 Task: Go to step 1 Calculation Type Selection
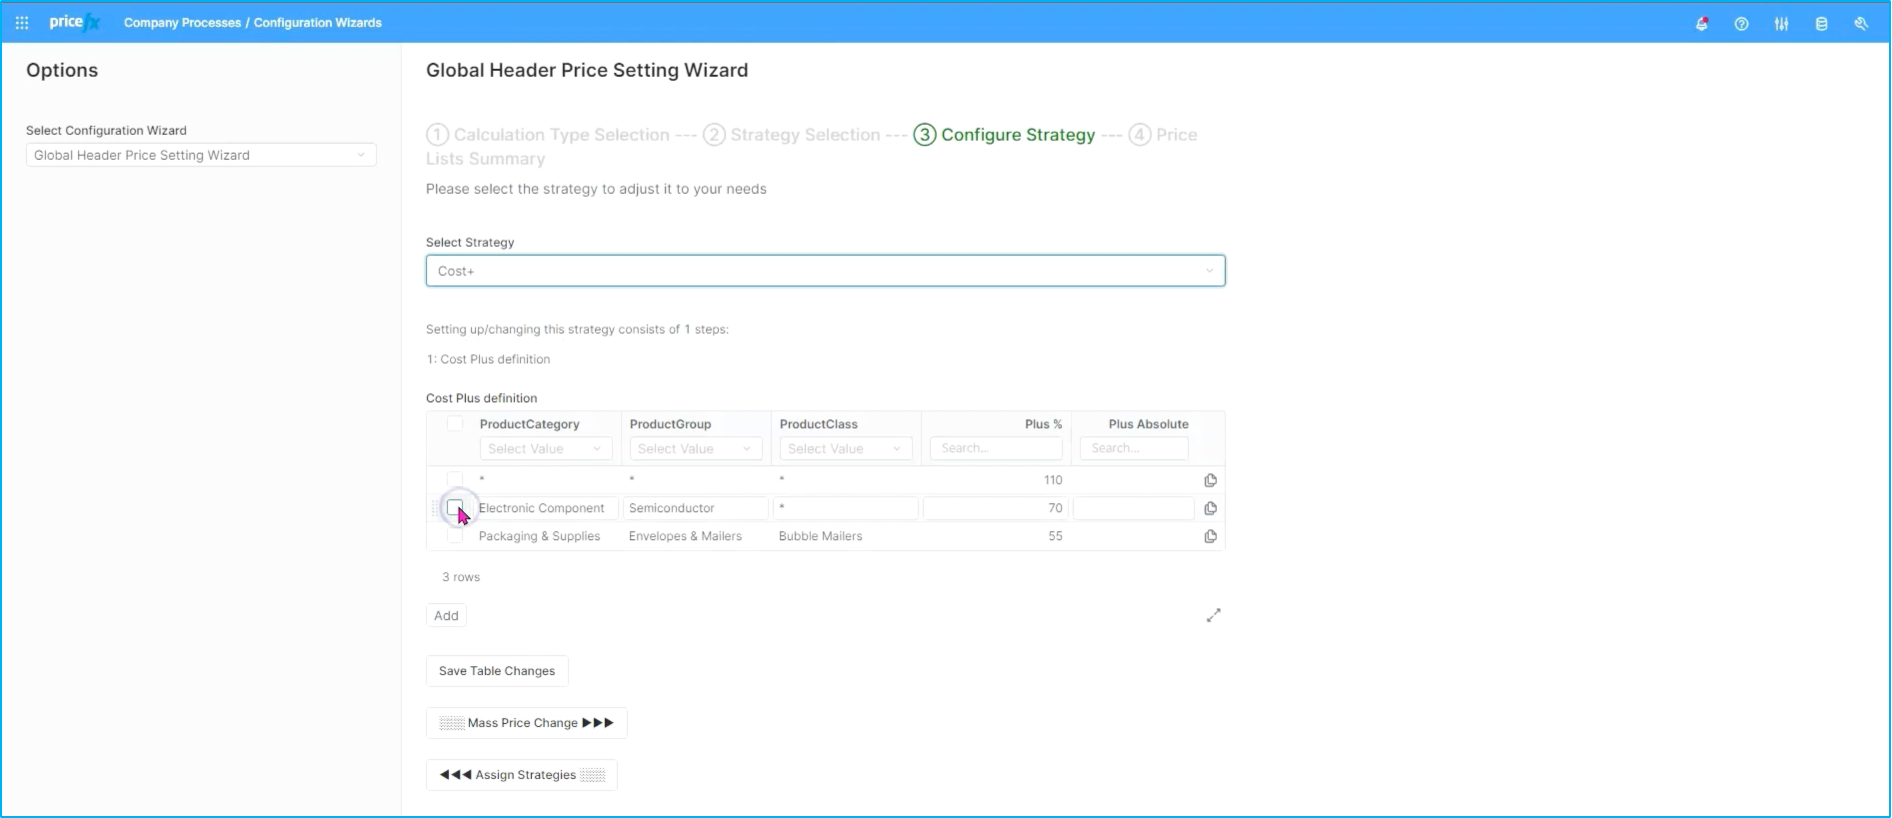[x=548, y=135]
